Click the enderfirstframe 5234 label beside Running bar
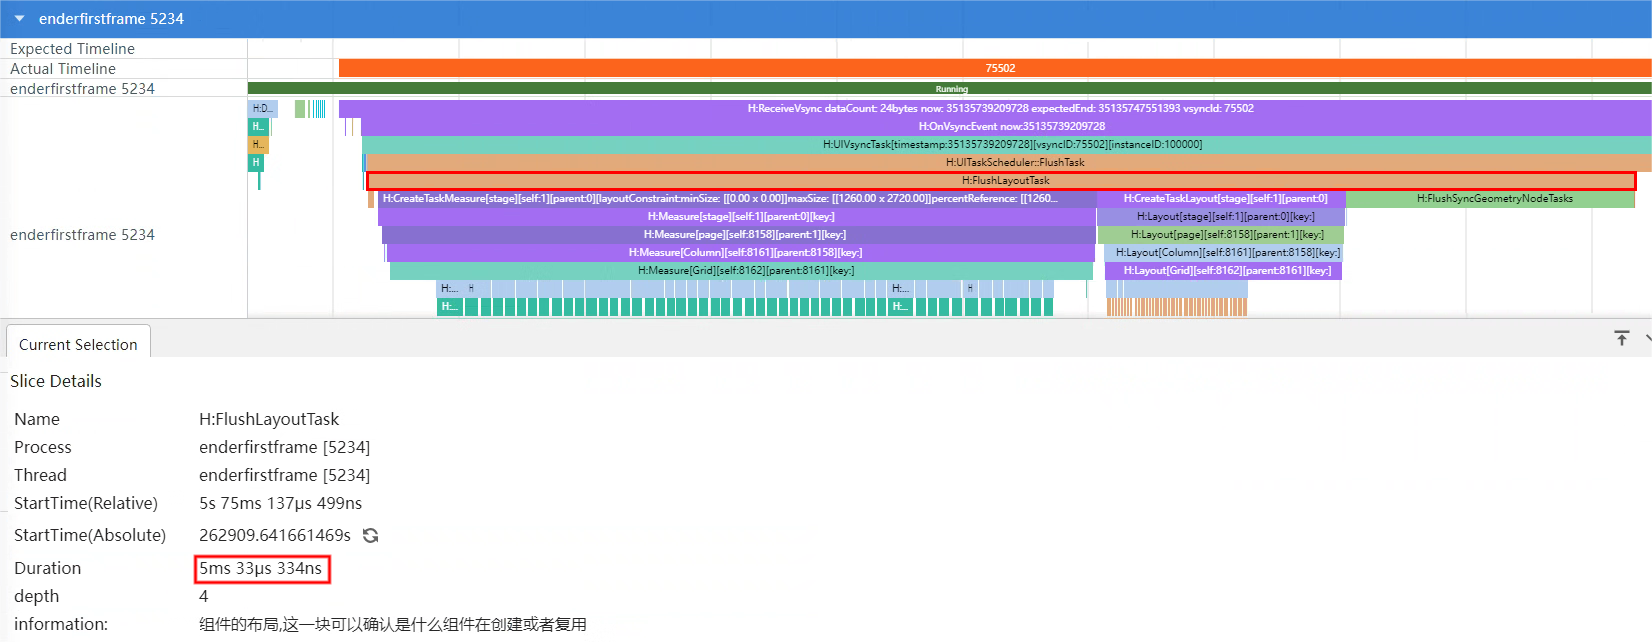 pyautogui.click(x=82, y=88)
